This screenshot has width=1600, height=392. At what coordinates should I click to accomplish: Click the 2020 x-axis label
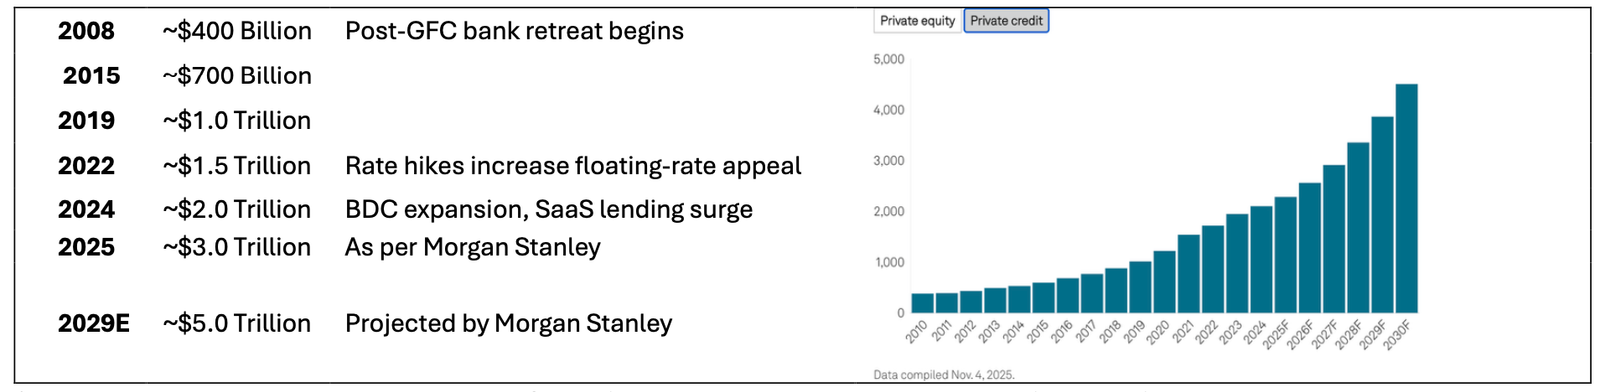point(1158,332)
